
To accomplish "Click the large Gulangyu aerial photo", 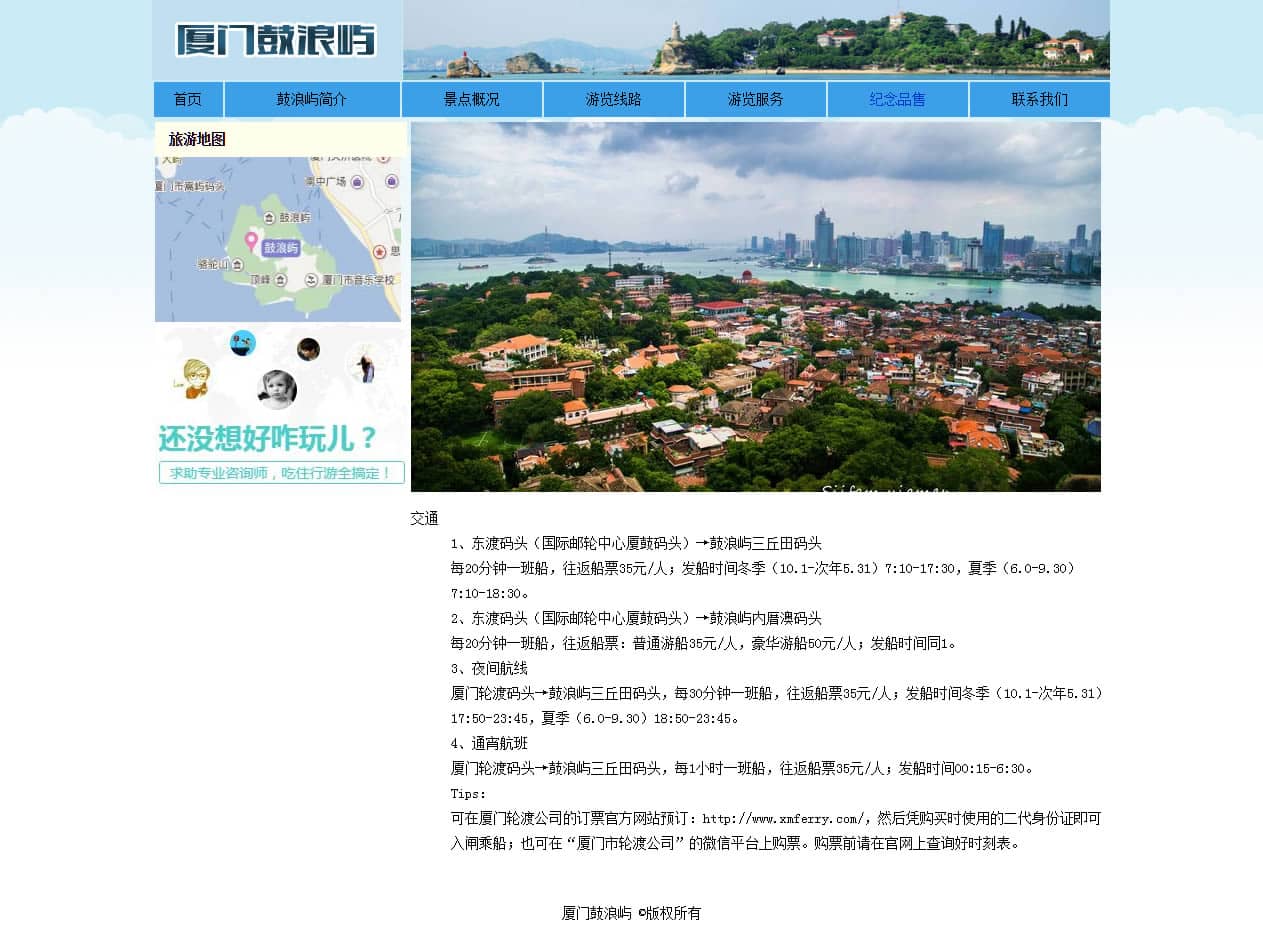I will coord(755,307).
